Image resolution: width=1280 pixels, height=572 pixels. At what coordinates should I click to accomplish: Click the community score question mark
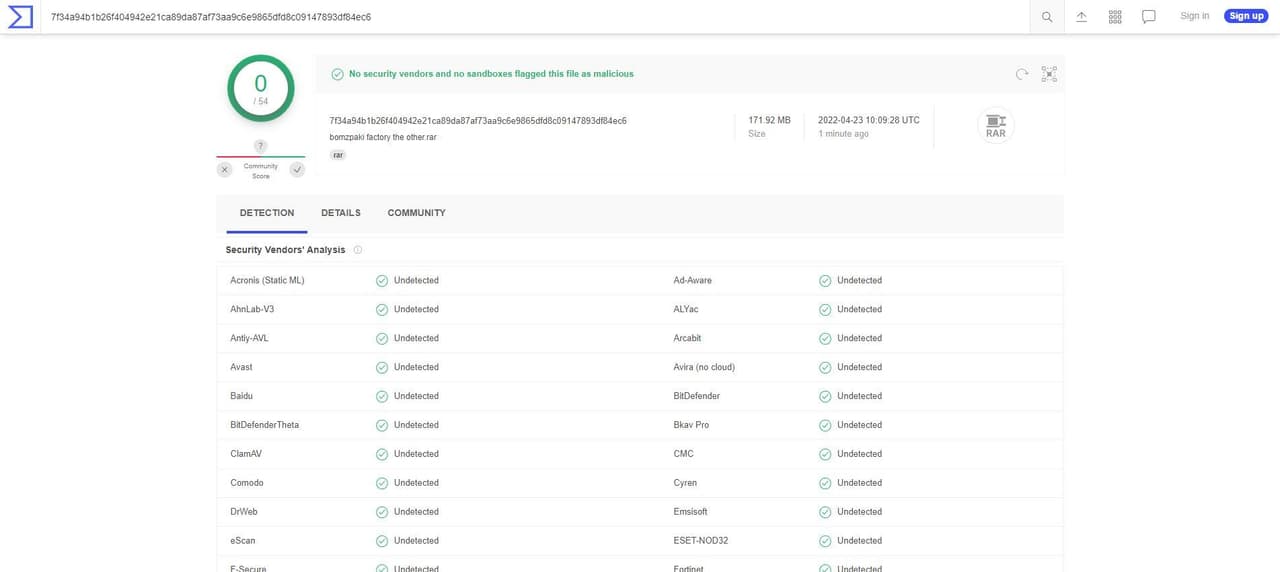tap(260, 146)
